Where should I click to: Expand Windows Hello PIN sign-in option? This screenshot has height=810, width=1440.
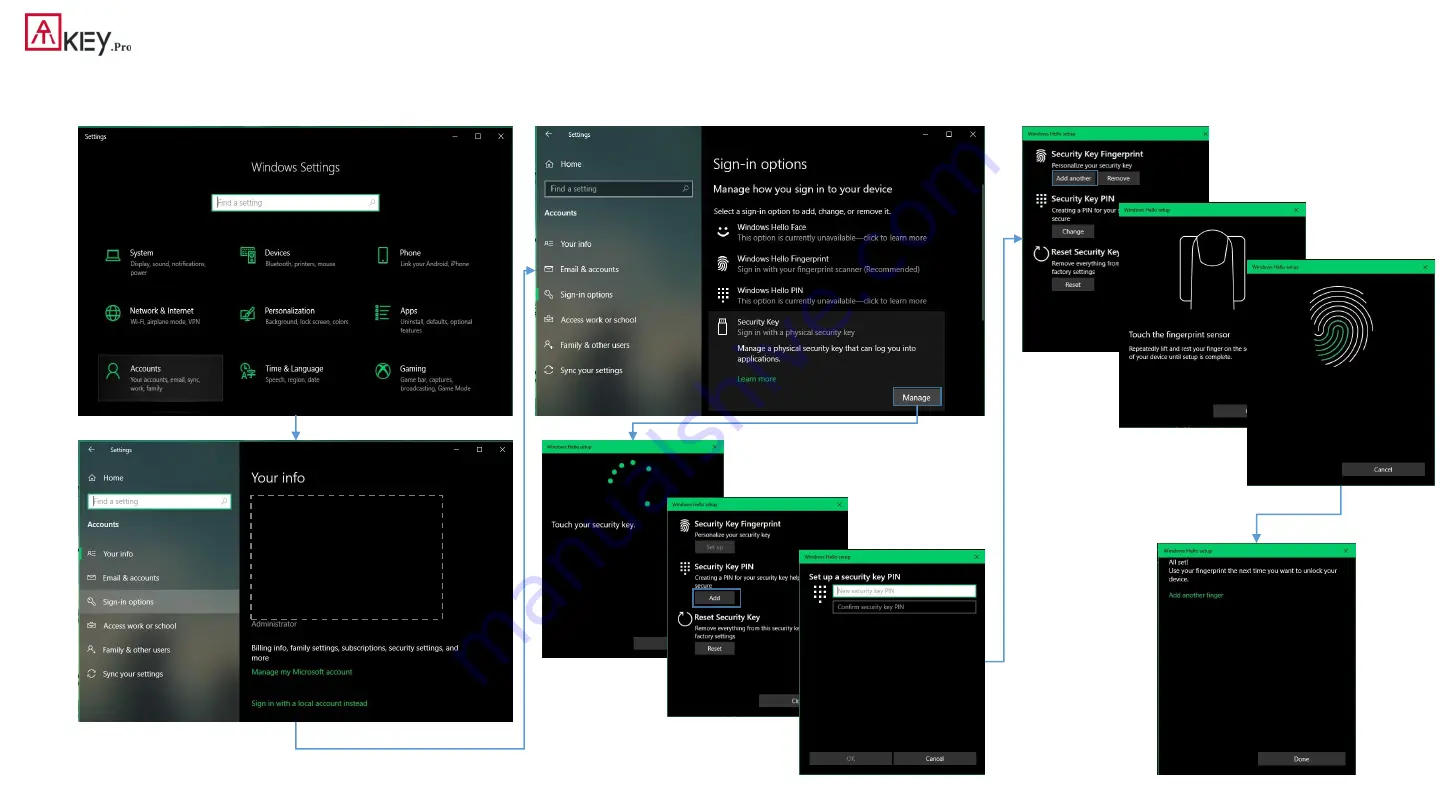coord(826,295)
